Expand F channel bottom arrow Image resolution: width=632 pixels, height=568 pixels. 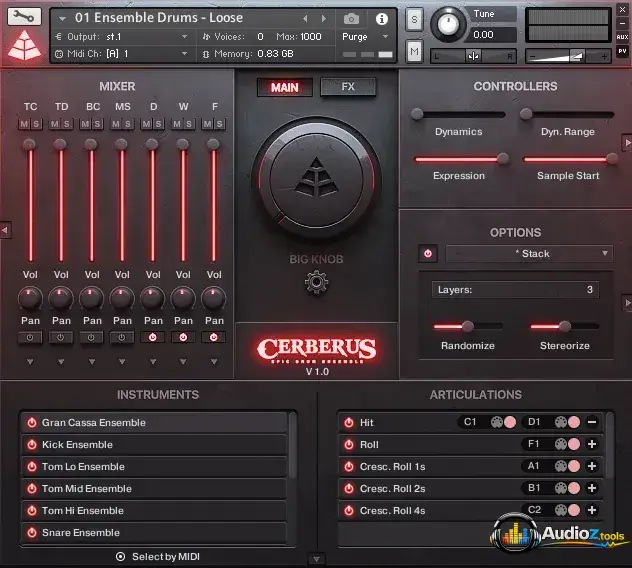[214, 362]
